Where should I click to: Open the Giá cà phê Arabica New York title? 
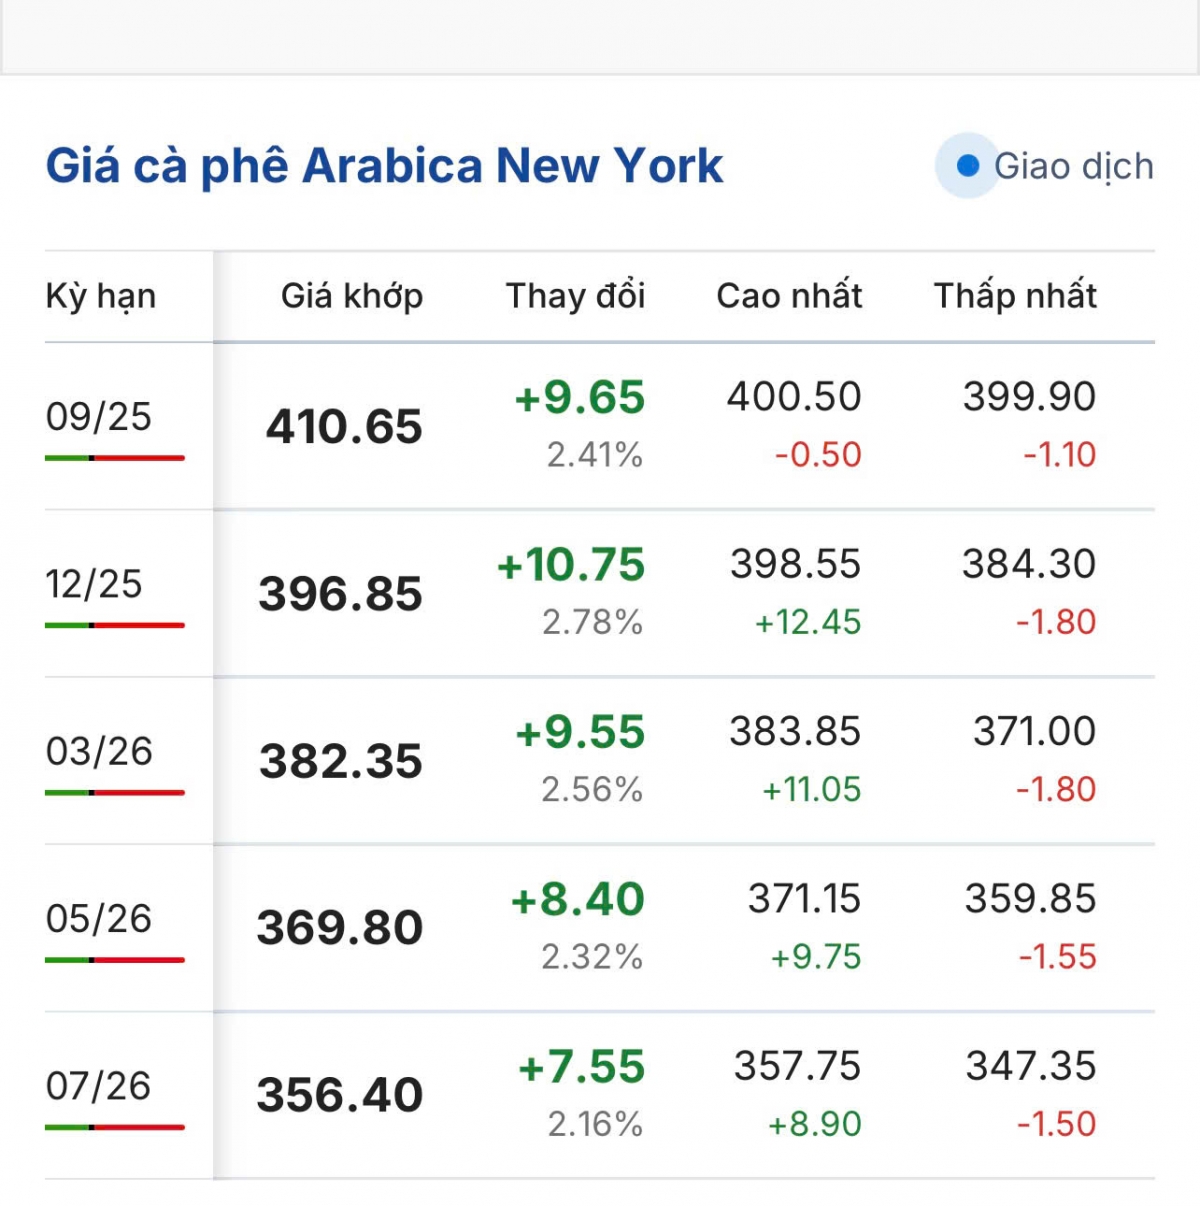coord(384,166)
